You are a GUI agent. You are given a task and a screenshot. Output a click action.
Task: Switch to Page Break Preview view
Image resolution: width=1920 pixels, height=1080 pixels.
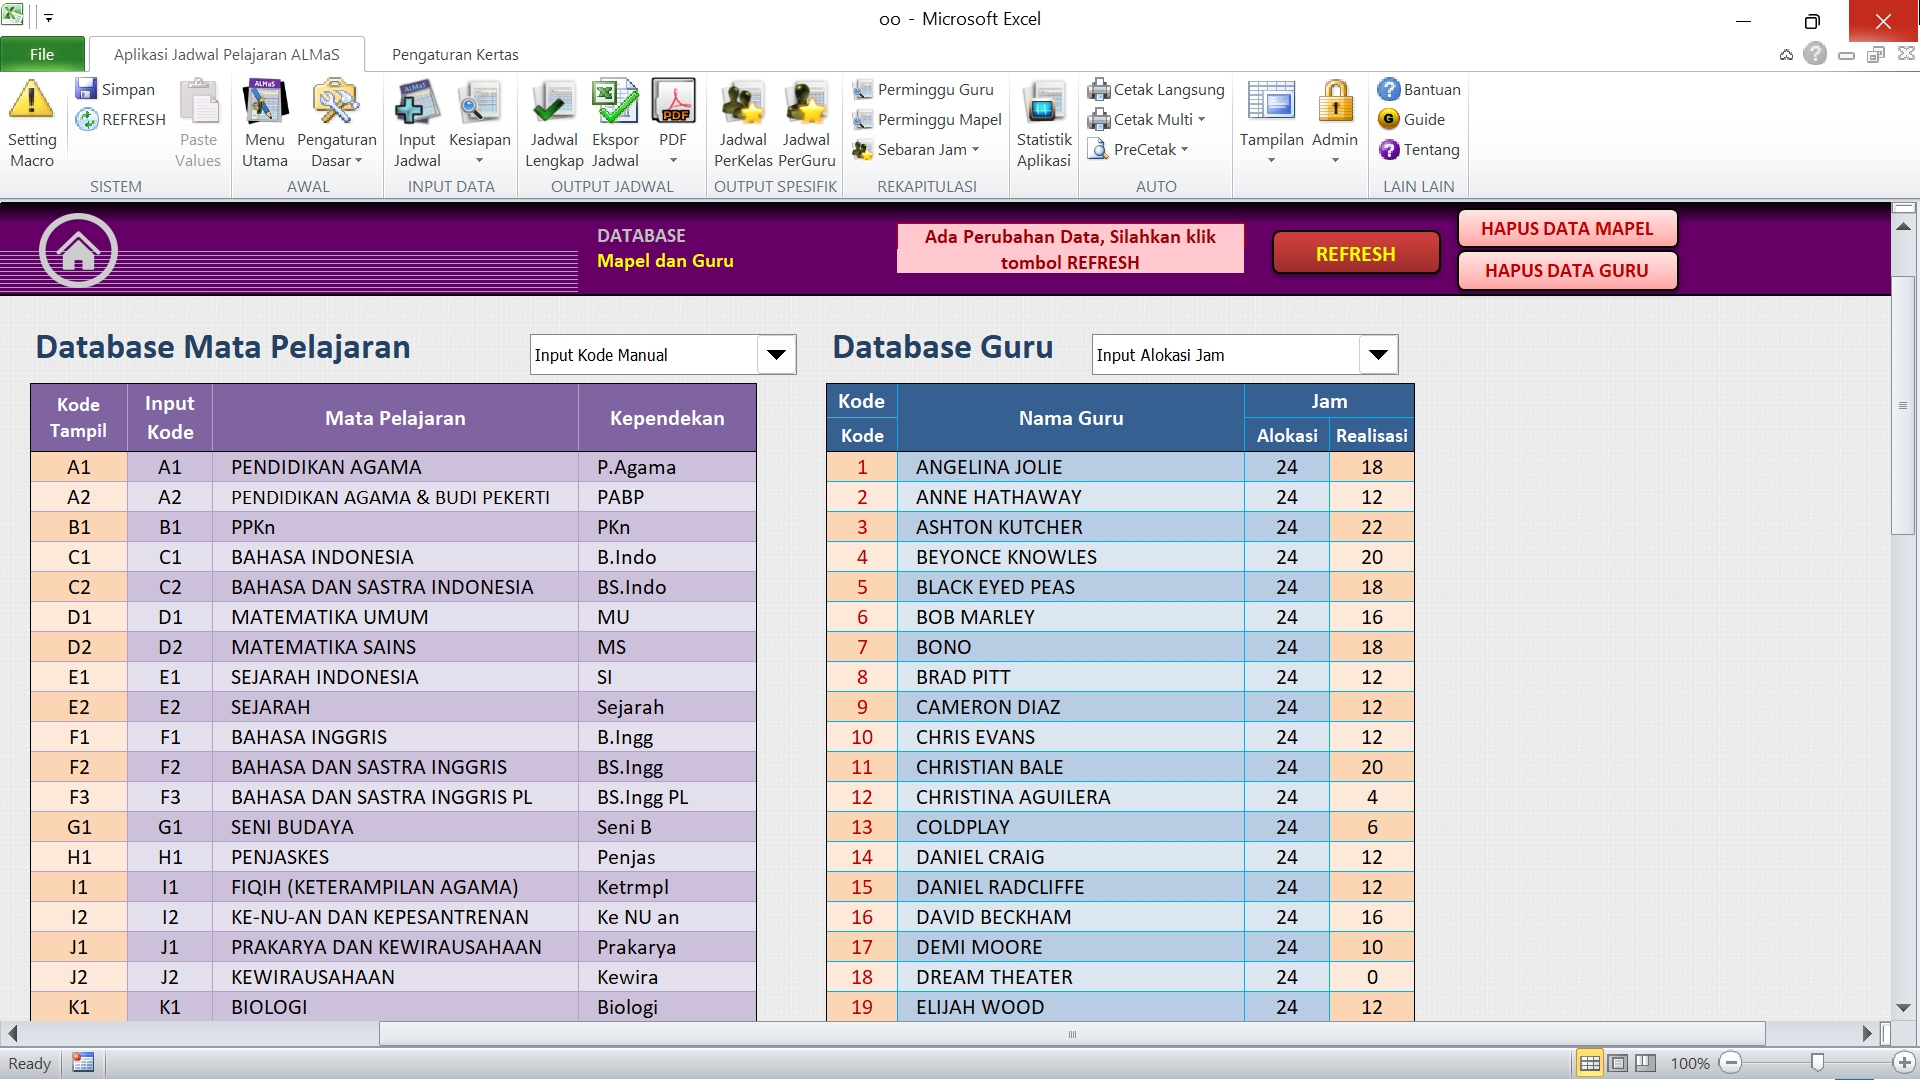coord(1645,1063)
